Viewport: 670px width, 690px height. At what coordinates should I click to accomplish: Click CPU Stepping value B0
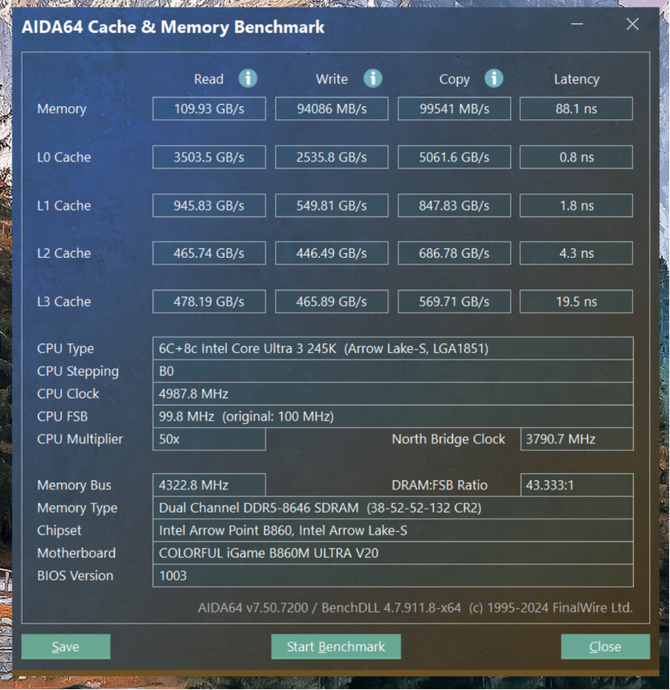393,371
